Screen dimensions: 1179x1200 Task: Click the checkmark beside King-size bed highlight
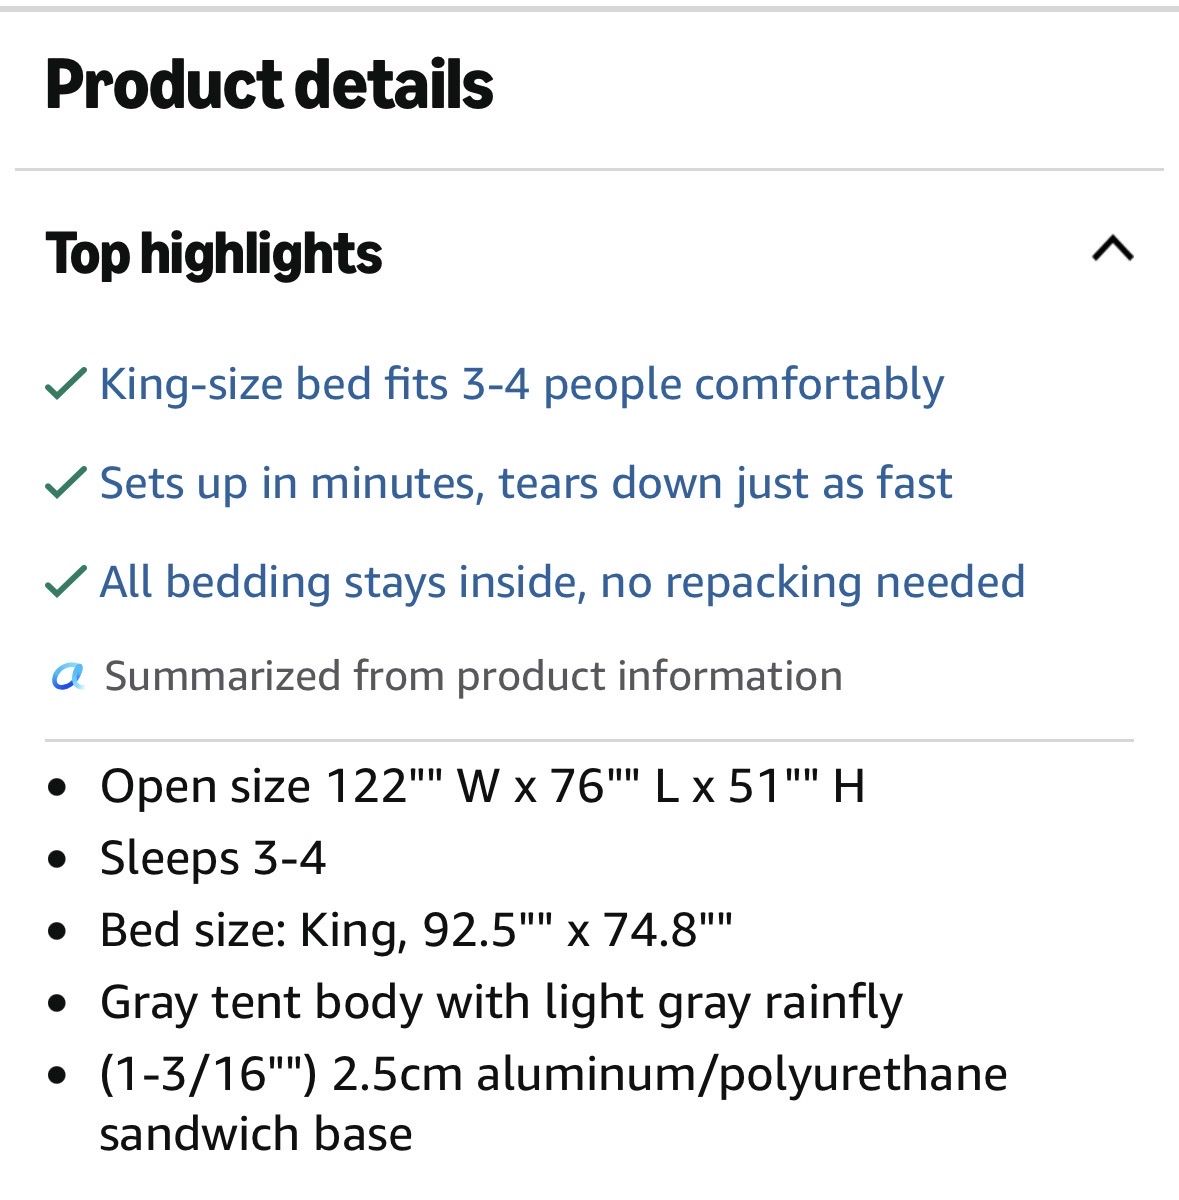[x=66, y=383]
